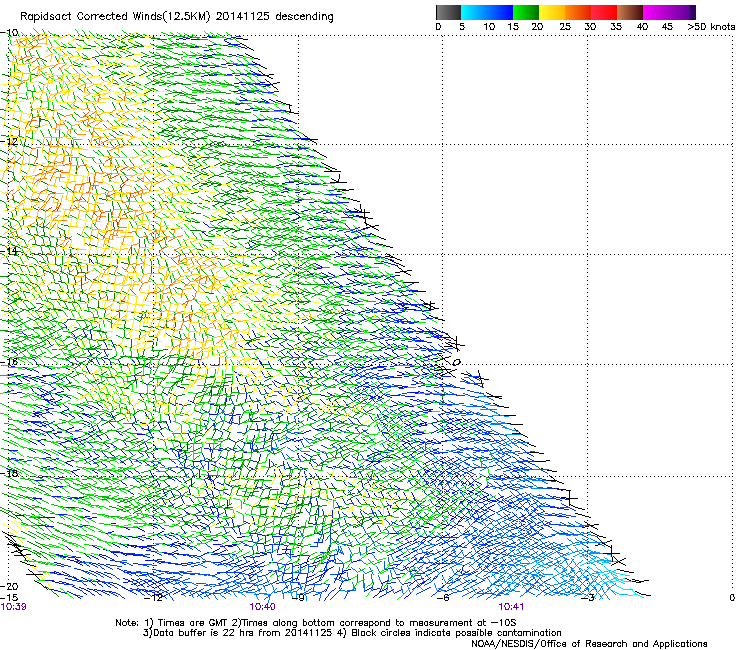Click the purple 10:39 time marker
The height and width of the screenshot is (650, 740).
click(x=14, y=607)
